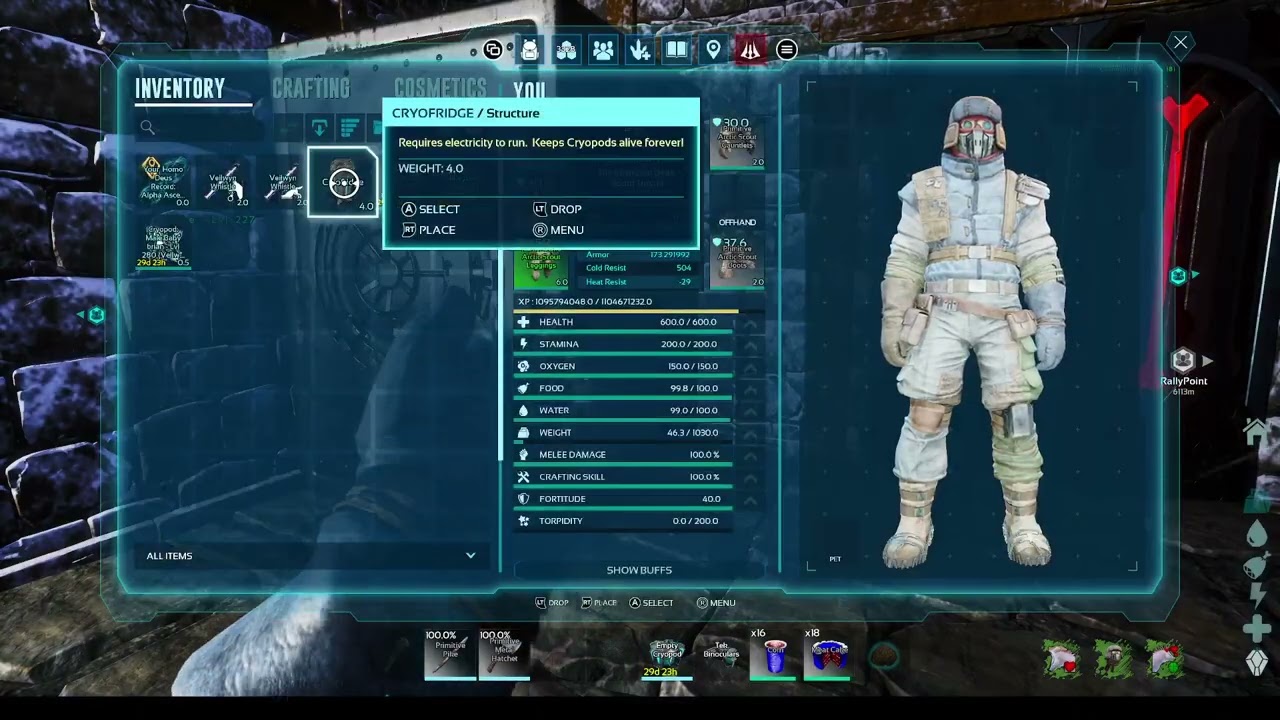Click the Show Buffs button

pos(639,570)
